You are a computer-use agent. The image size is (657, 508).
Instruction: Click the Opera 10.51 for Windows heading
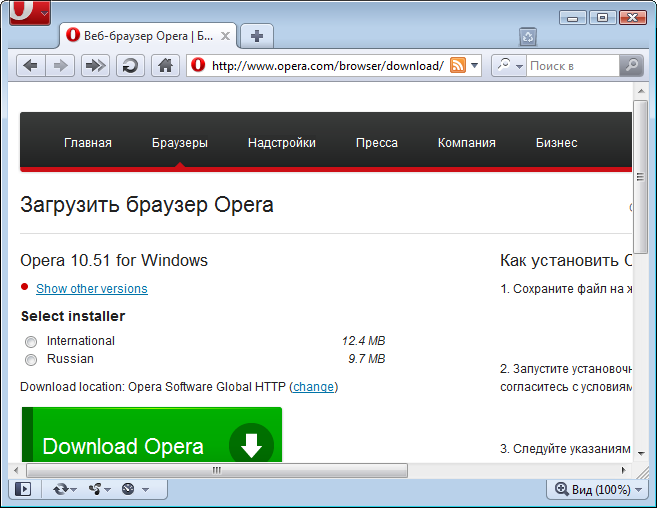(114, 260)
